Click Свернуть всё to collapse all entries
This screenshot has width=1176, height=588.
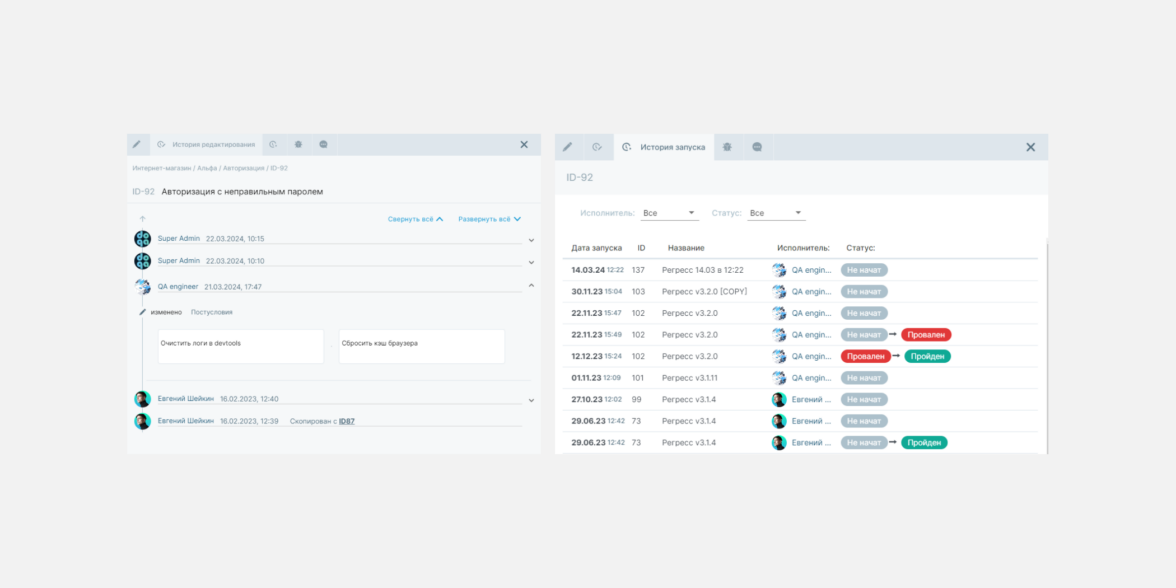click(415, 219)
